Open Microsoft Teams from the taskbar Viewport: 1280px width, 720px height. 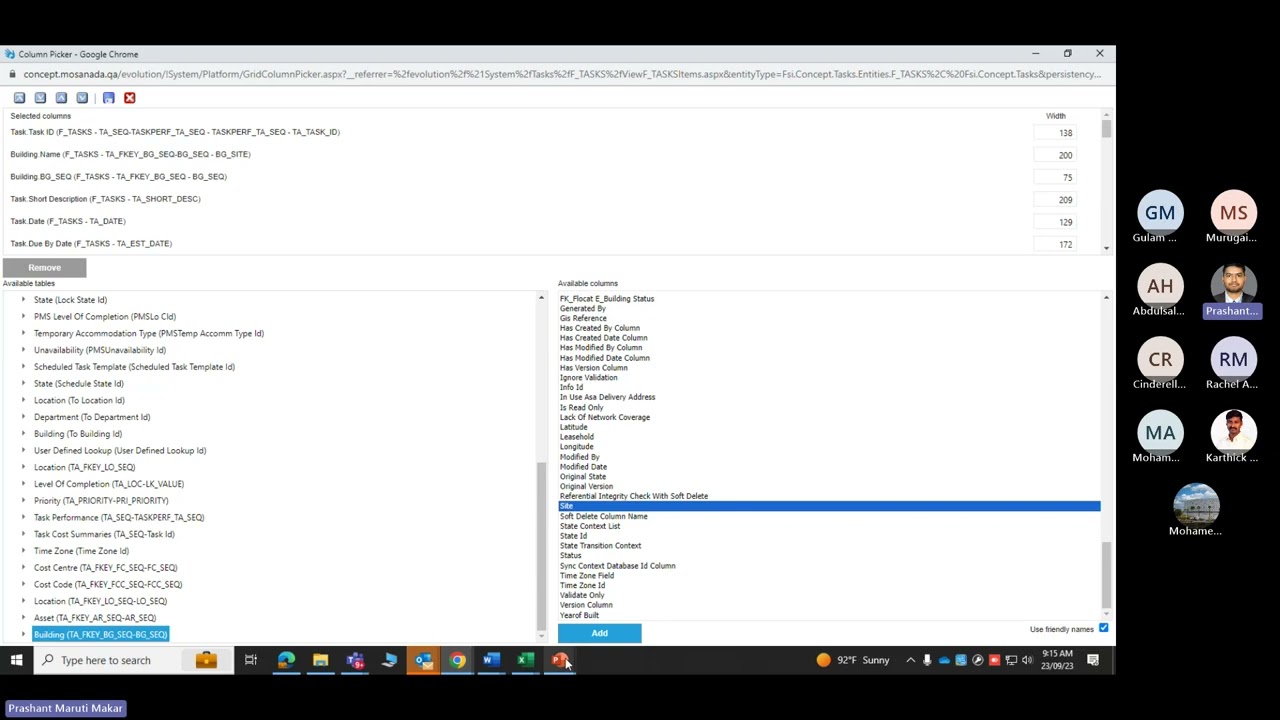click(355, 660)
